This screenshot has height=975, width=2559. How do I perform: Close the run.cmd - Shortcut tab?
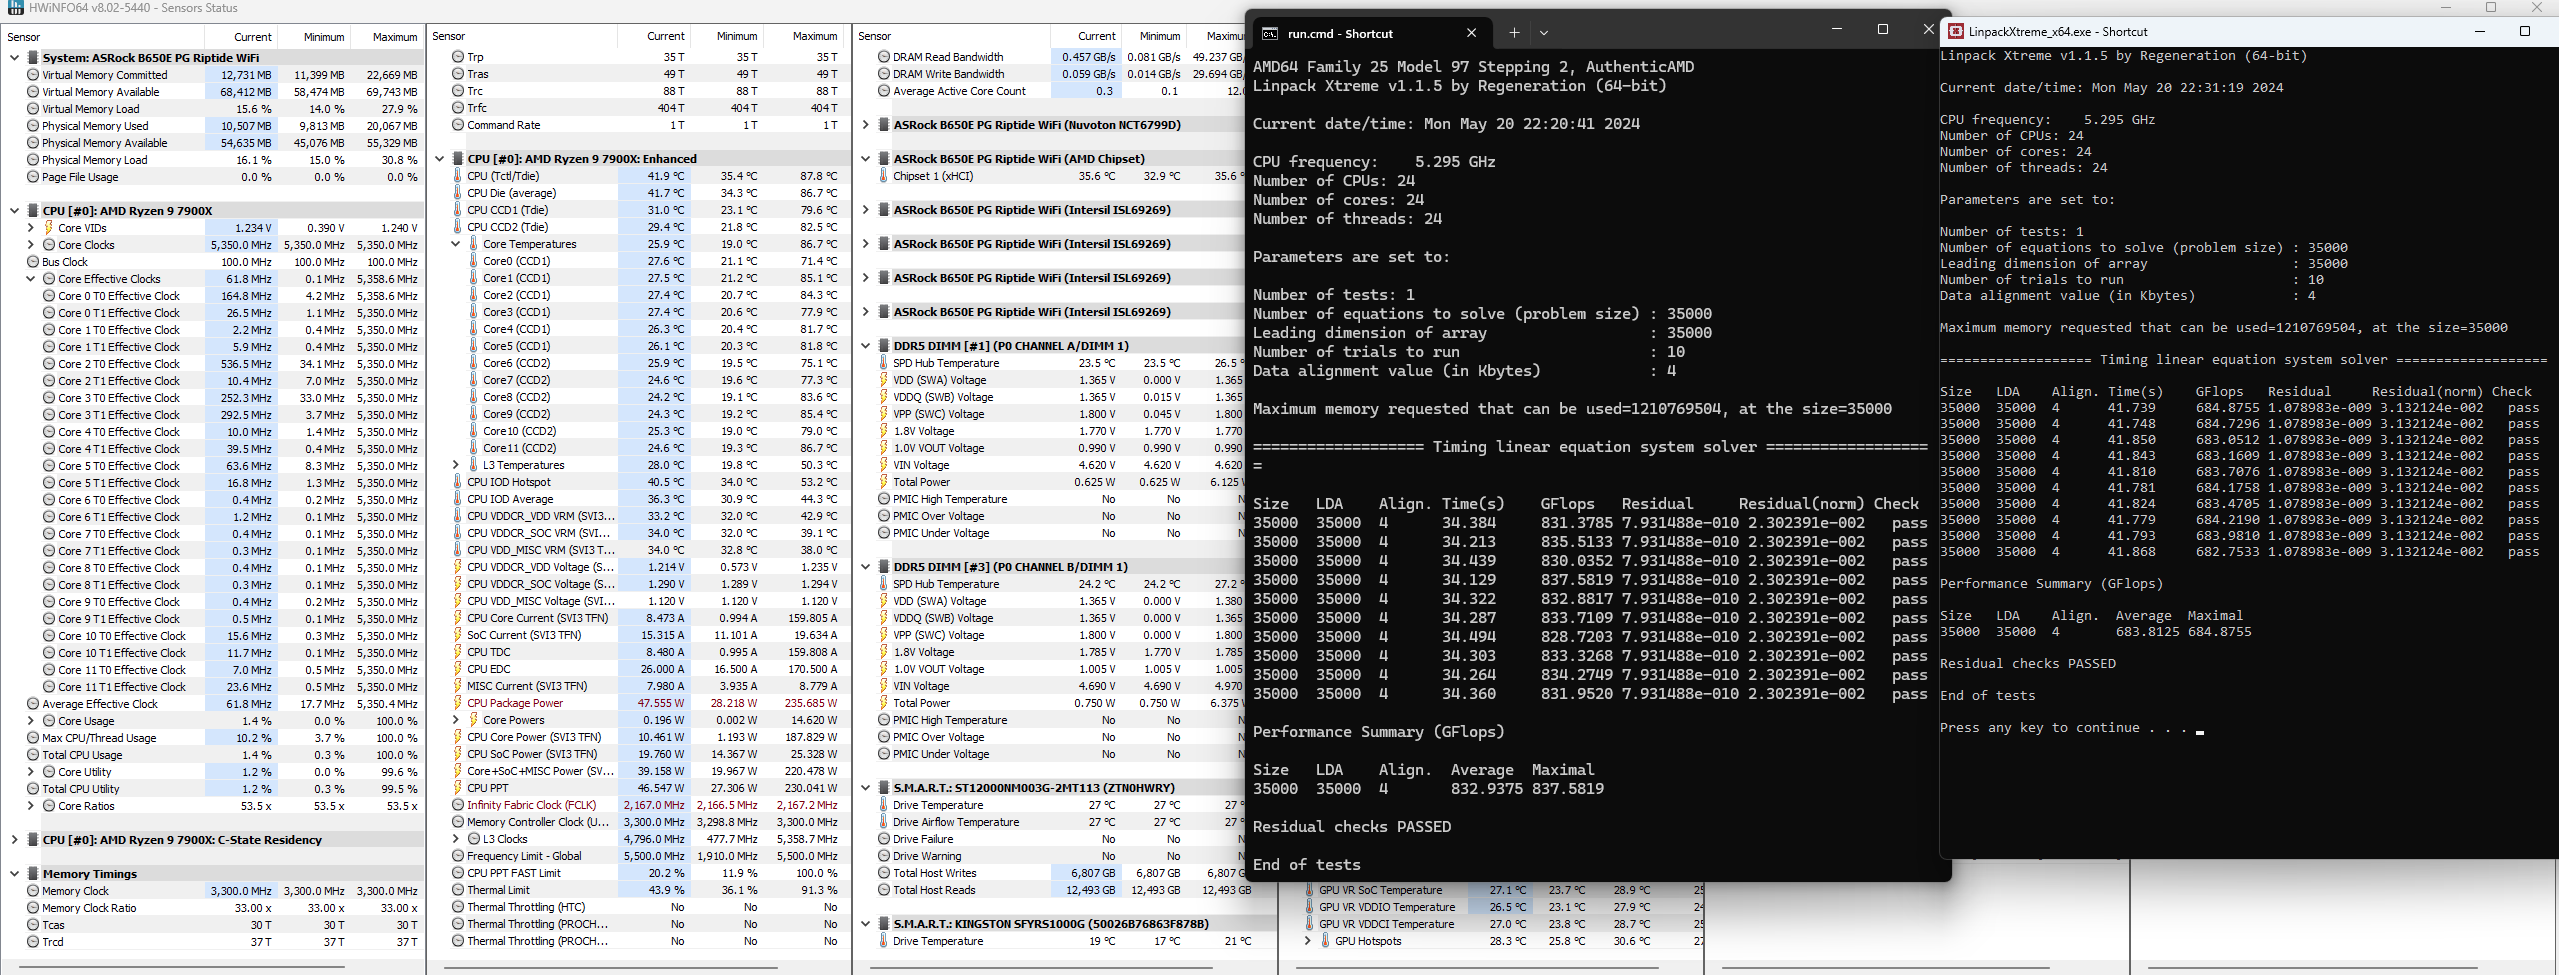point(1471,33)
